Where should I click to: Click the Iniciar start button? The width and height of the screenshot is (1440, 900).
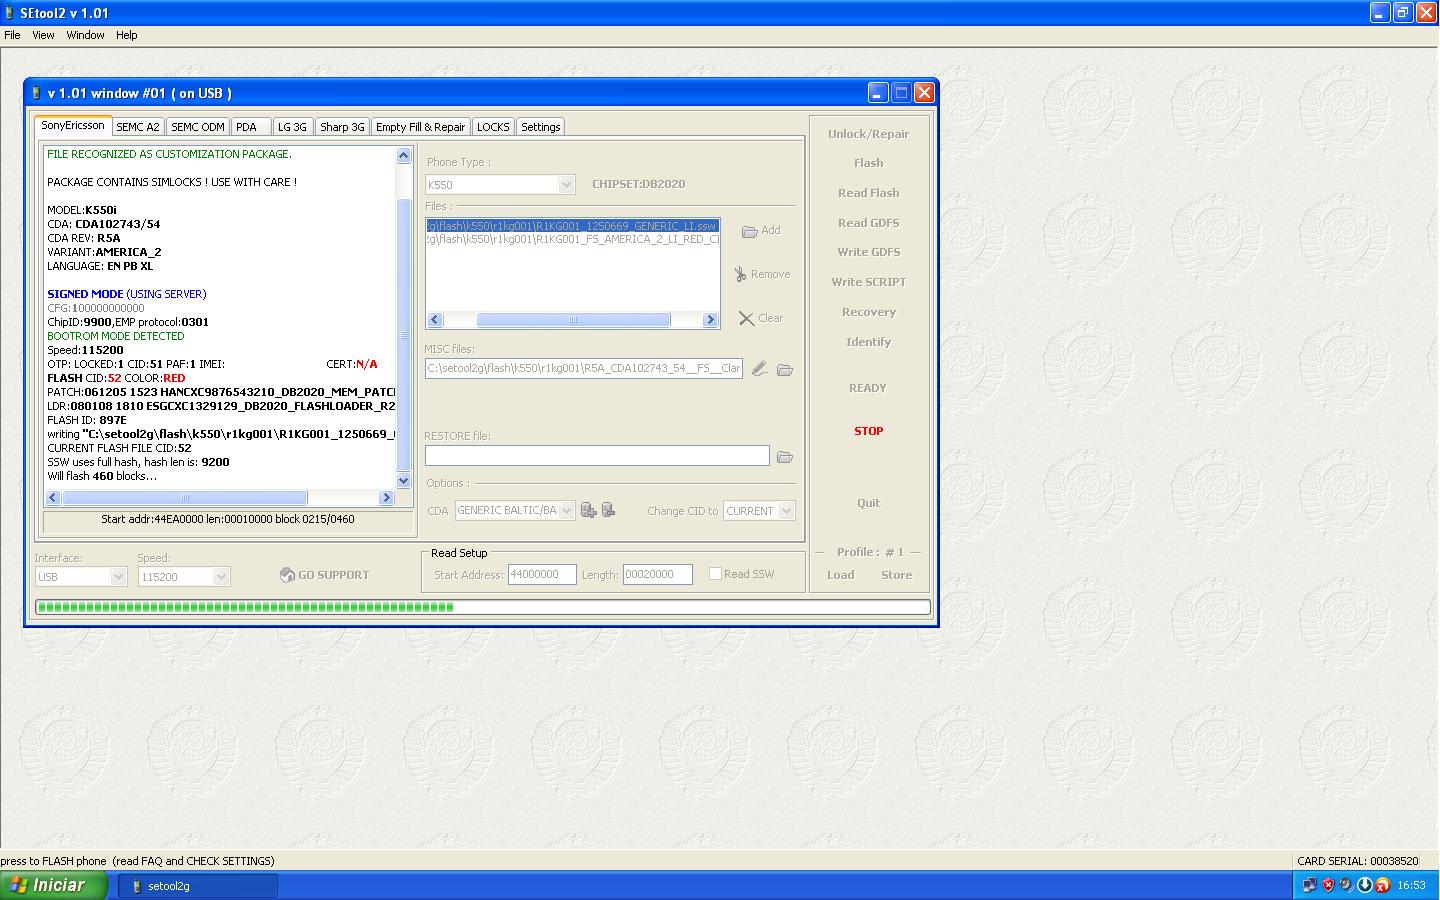53,885
